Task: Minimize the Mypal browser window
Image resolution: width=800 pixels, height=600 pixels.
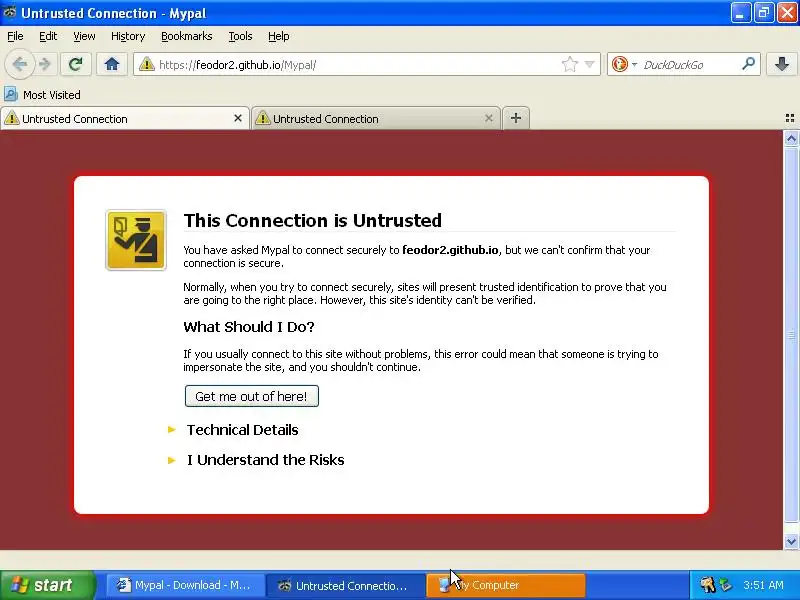Action: (741, 13)
